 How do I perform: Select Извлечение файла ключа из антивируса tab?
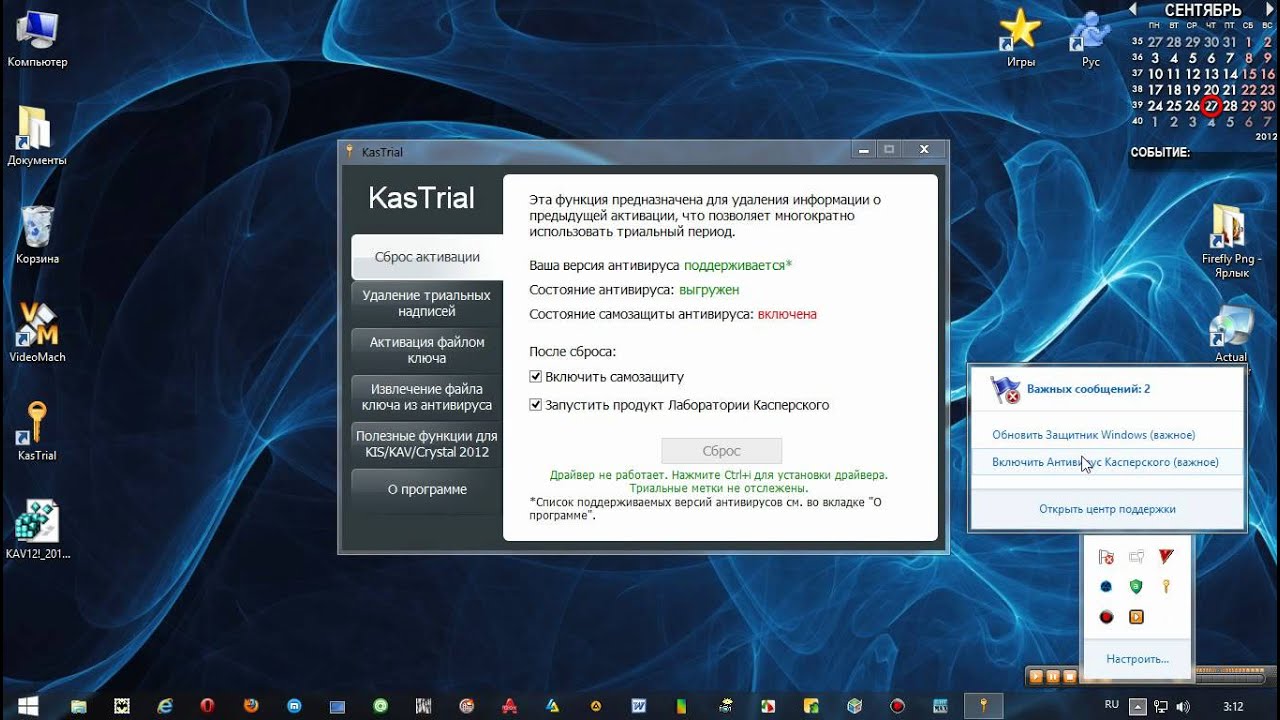427,397
